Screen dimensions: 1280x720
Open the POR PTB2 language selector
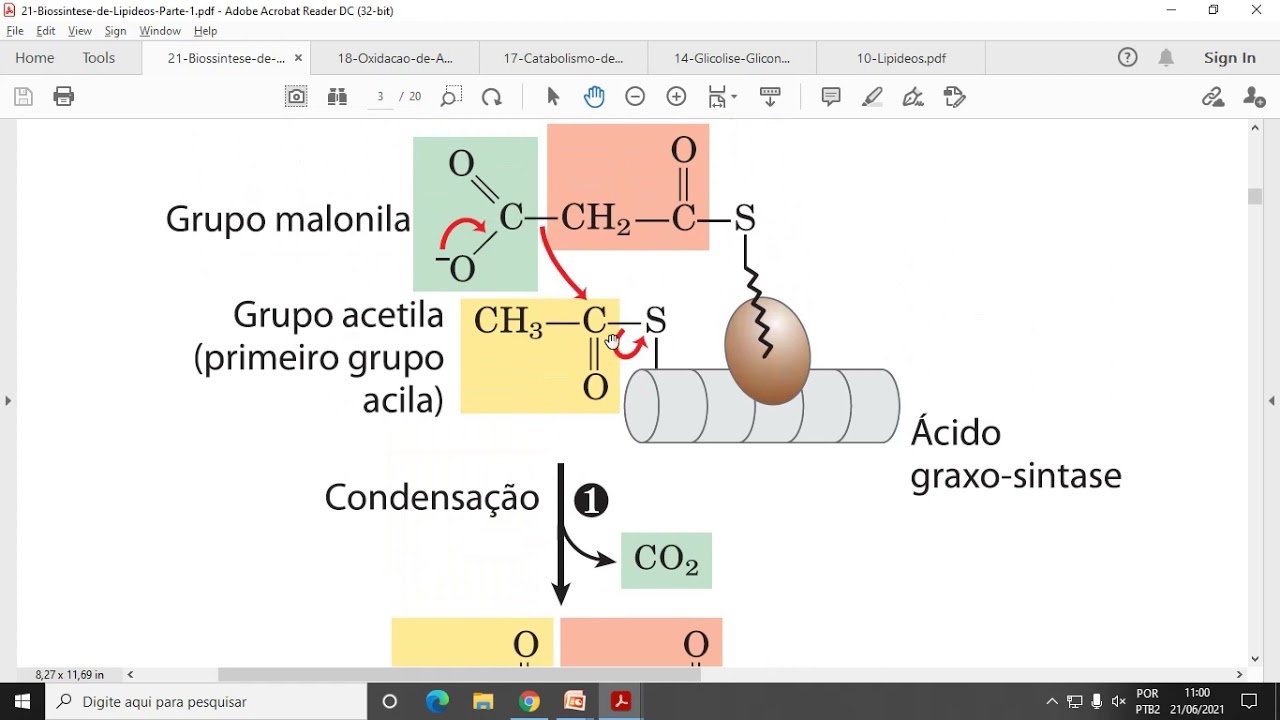coord(1148,702)
